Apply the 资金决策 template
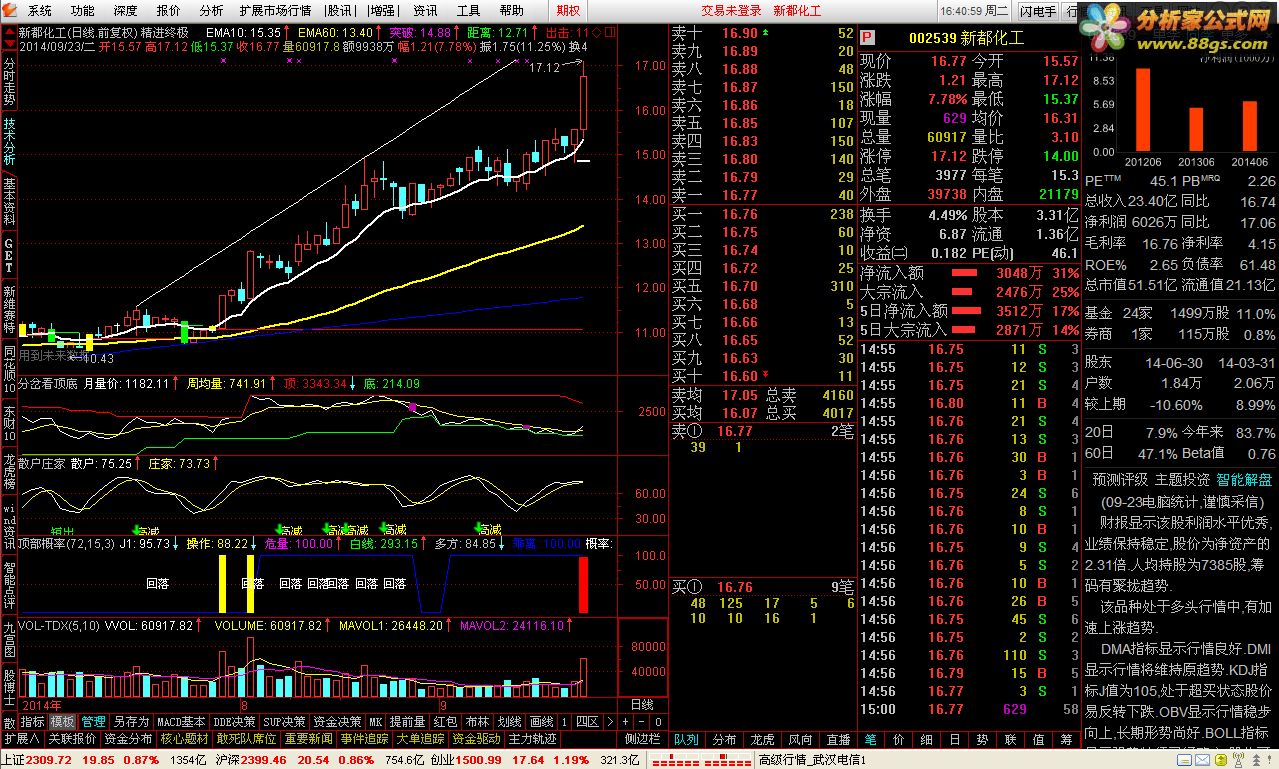 [336, 721]
